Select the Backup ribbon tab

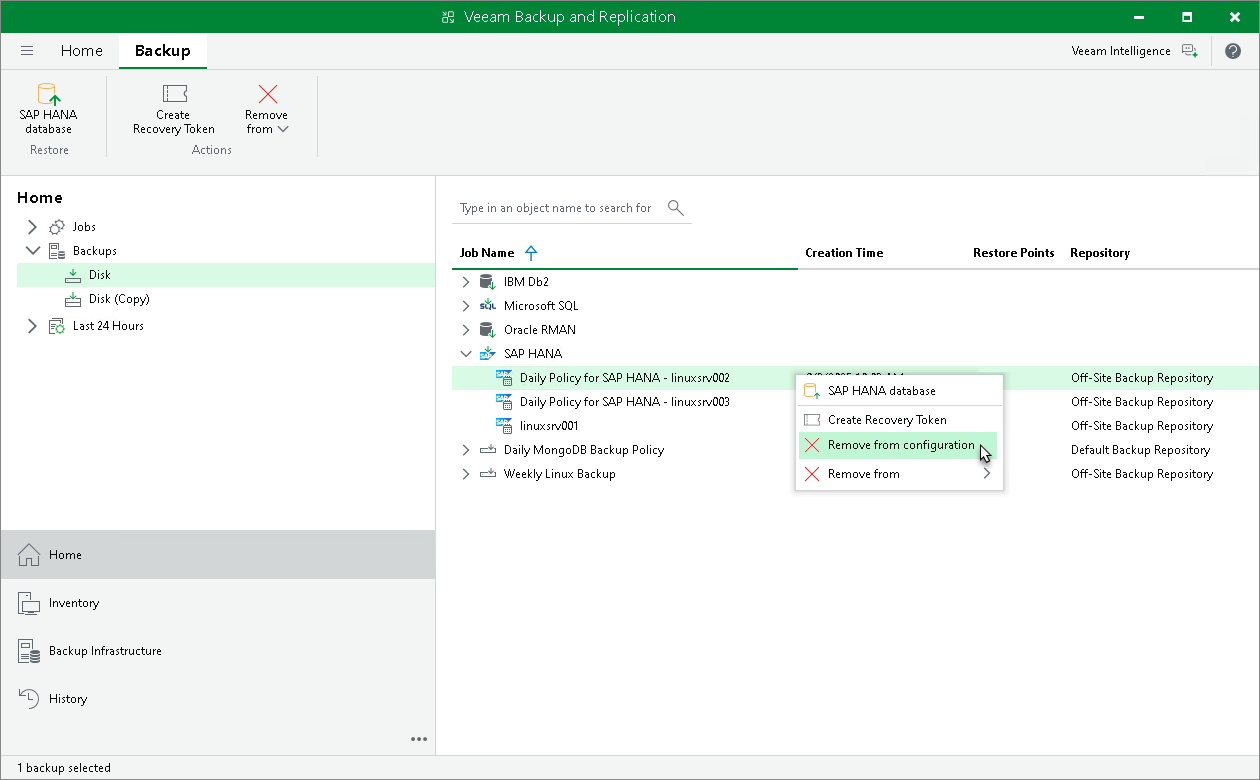click(x=163, y=51)
